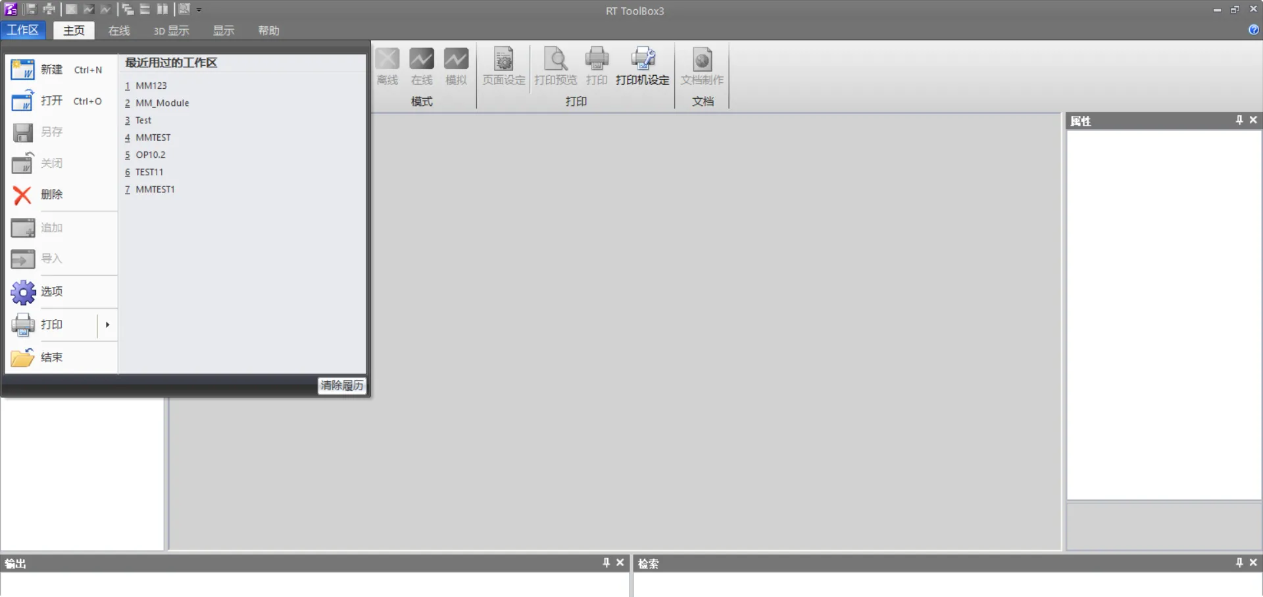Open the quick access toolbar customize arrow
Image resolution: width=1263 pixels, height=597 pixels.
(199, 10)
